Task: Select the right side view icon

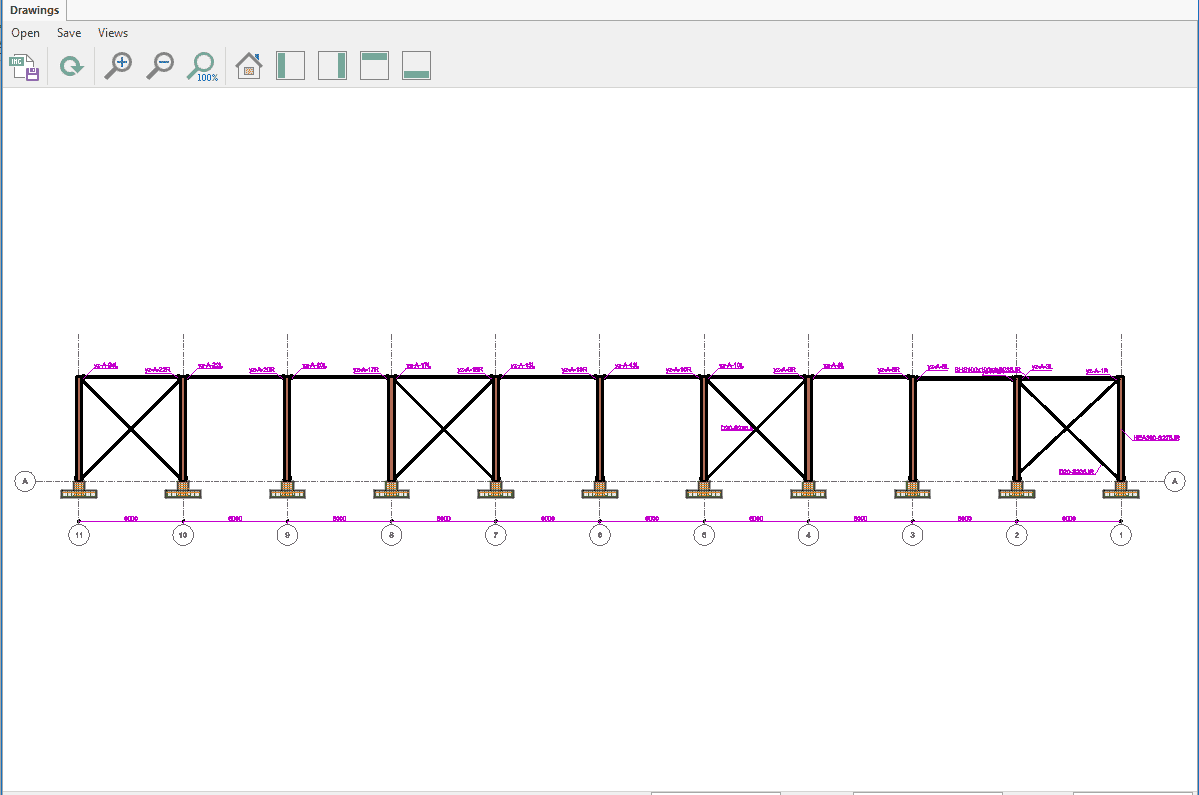Action: [x=332, y=66]
